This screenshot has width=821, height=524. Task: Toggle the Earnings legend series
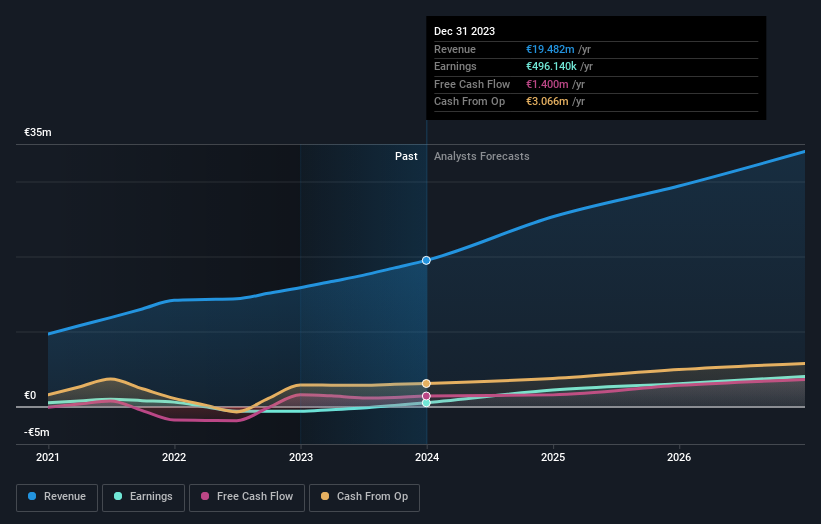point(143,497)
